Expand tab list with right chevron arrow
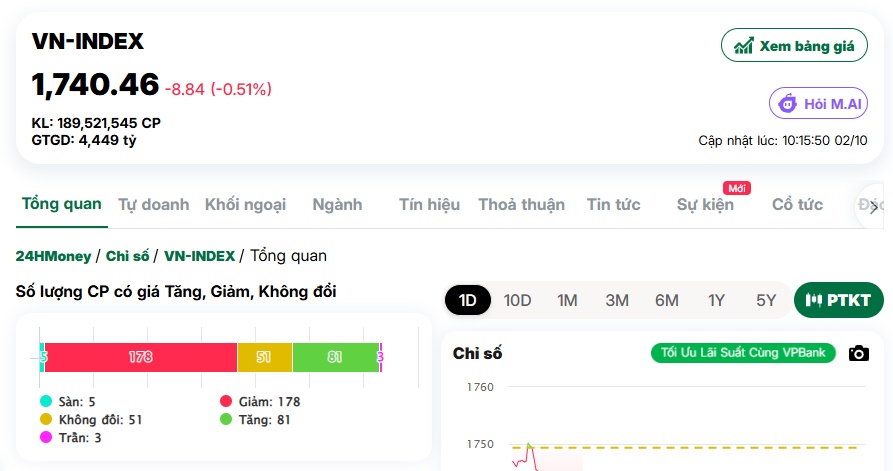 [874, 206]
